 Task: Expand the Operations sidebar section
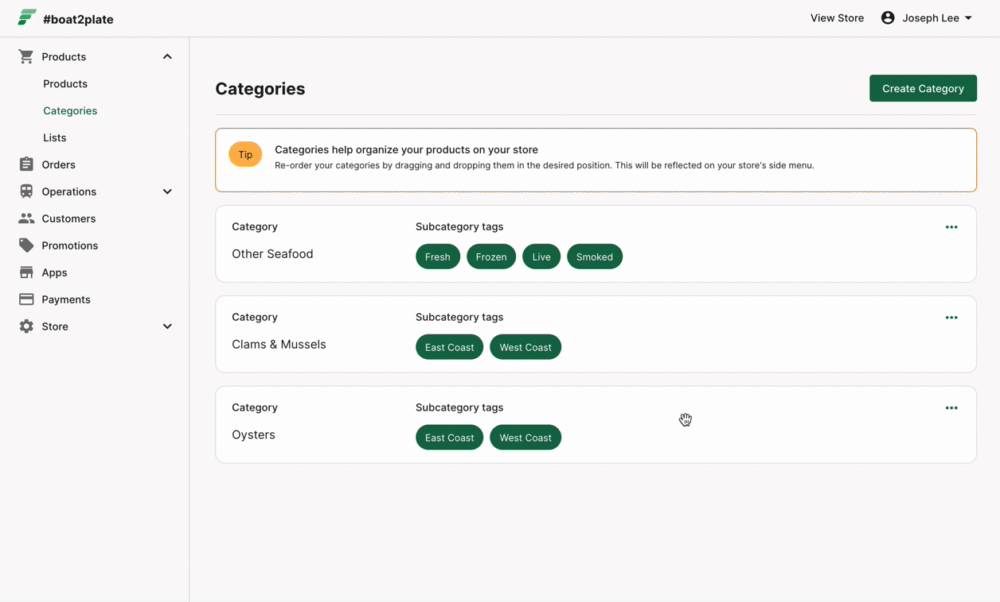(x=167, y=191)
